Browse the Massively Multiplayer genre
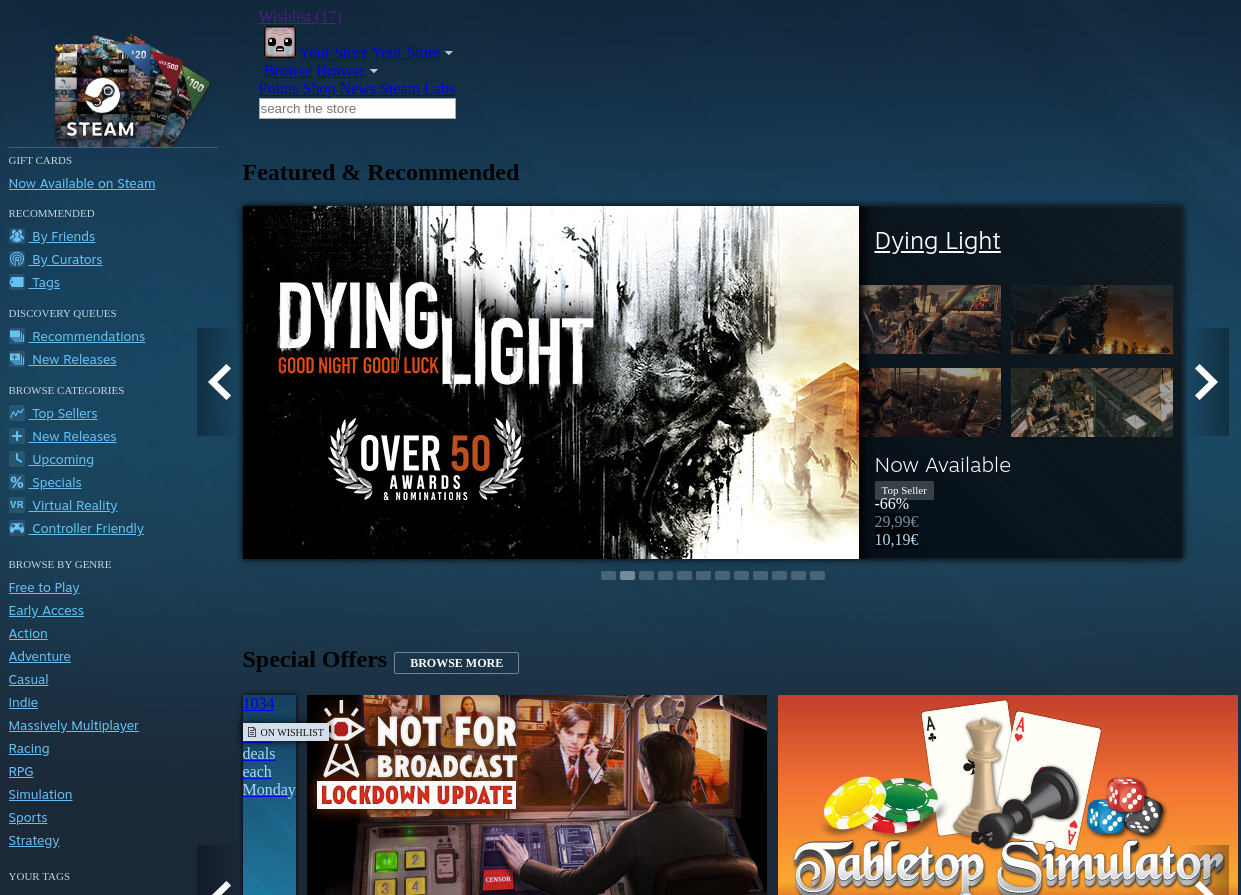The image size is (1241, 895). click(74, 725)
